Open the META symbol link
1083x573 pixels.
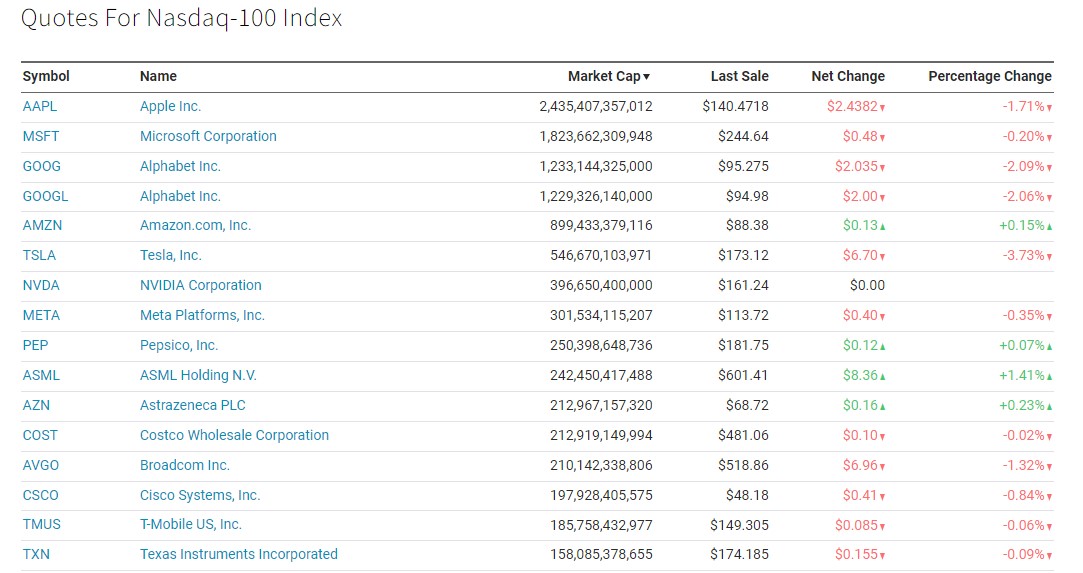pyautogui.click(x=41, y=315)
